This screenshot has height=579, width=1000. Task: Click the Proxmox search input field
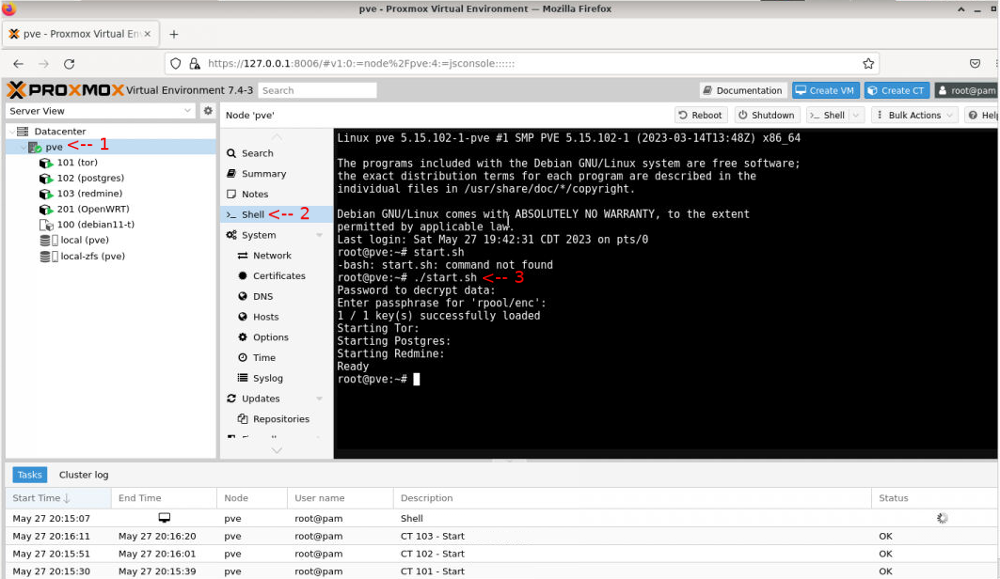pyautogui.click(x=317, y=90)
